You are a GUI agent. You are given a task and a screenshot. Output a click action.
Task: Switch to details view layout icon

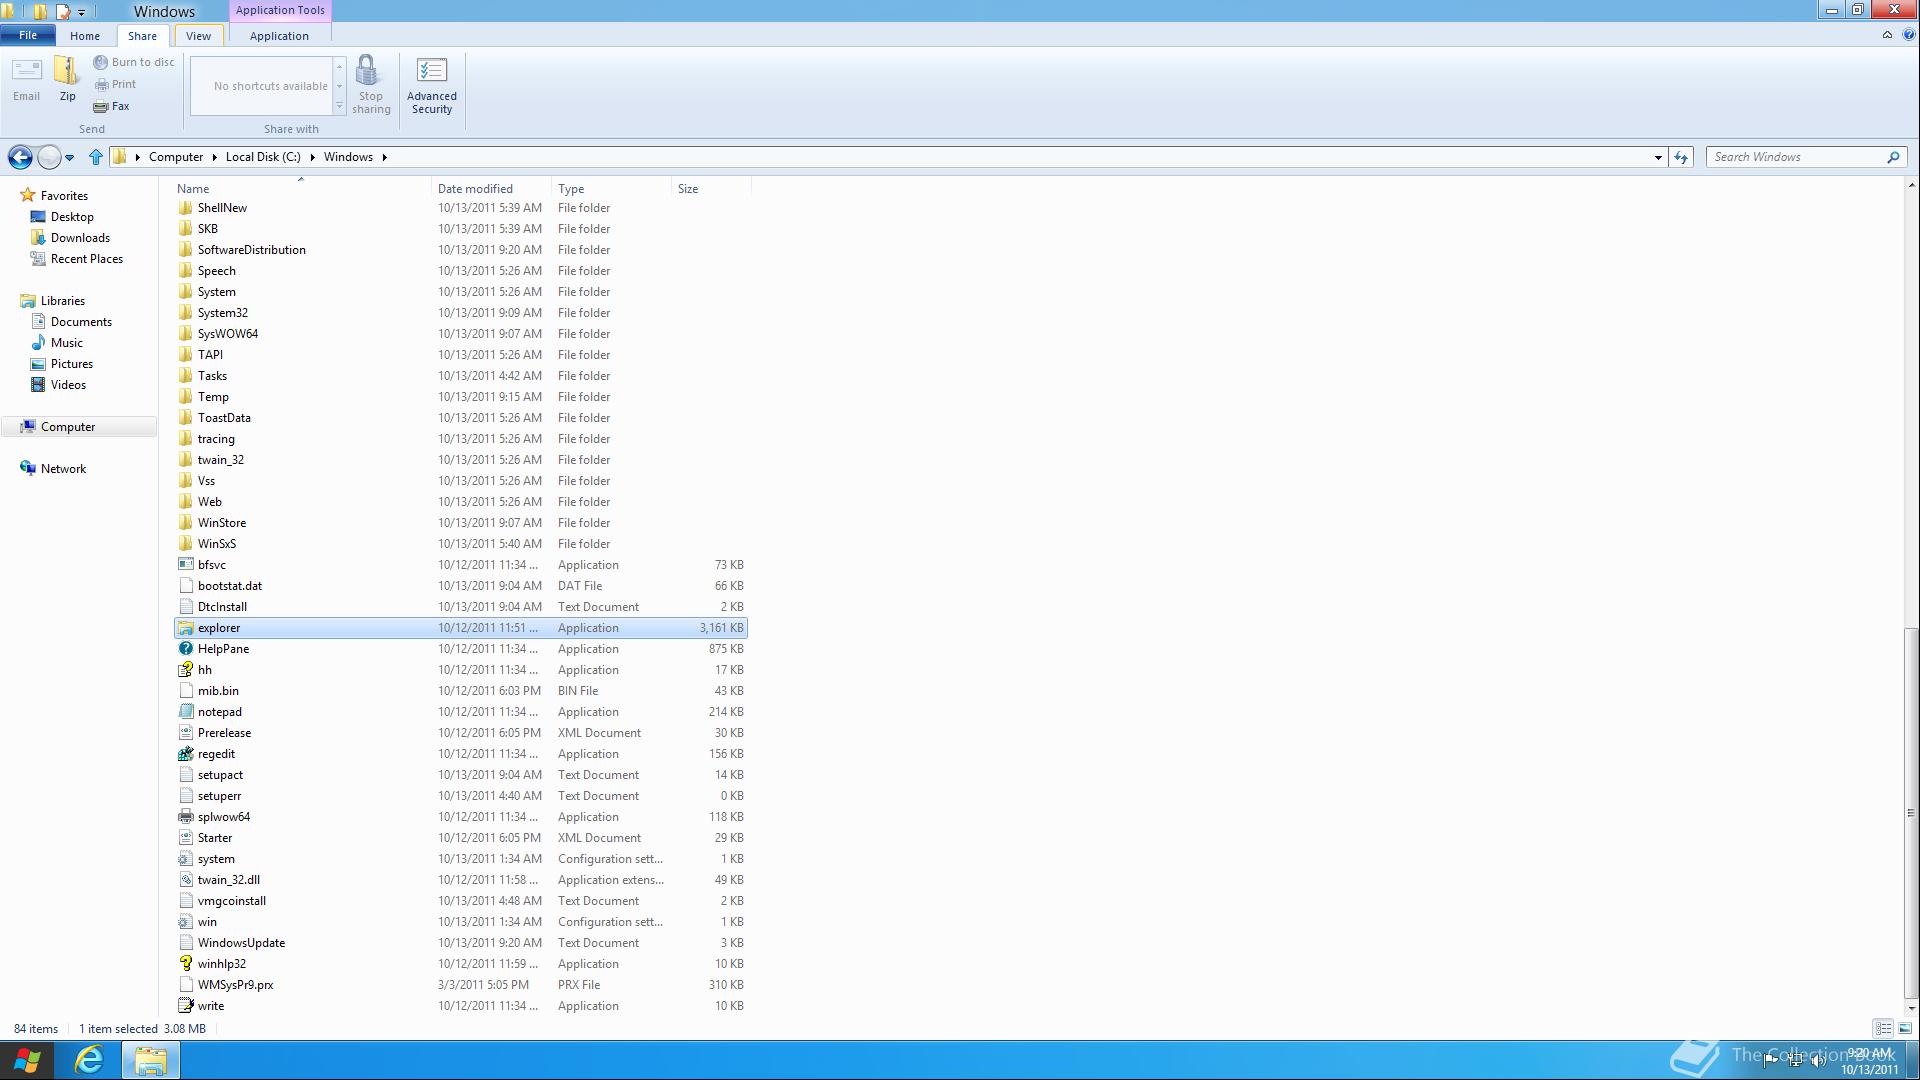1883,1028
